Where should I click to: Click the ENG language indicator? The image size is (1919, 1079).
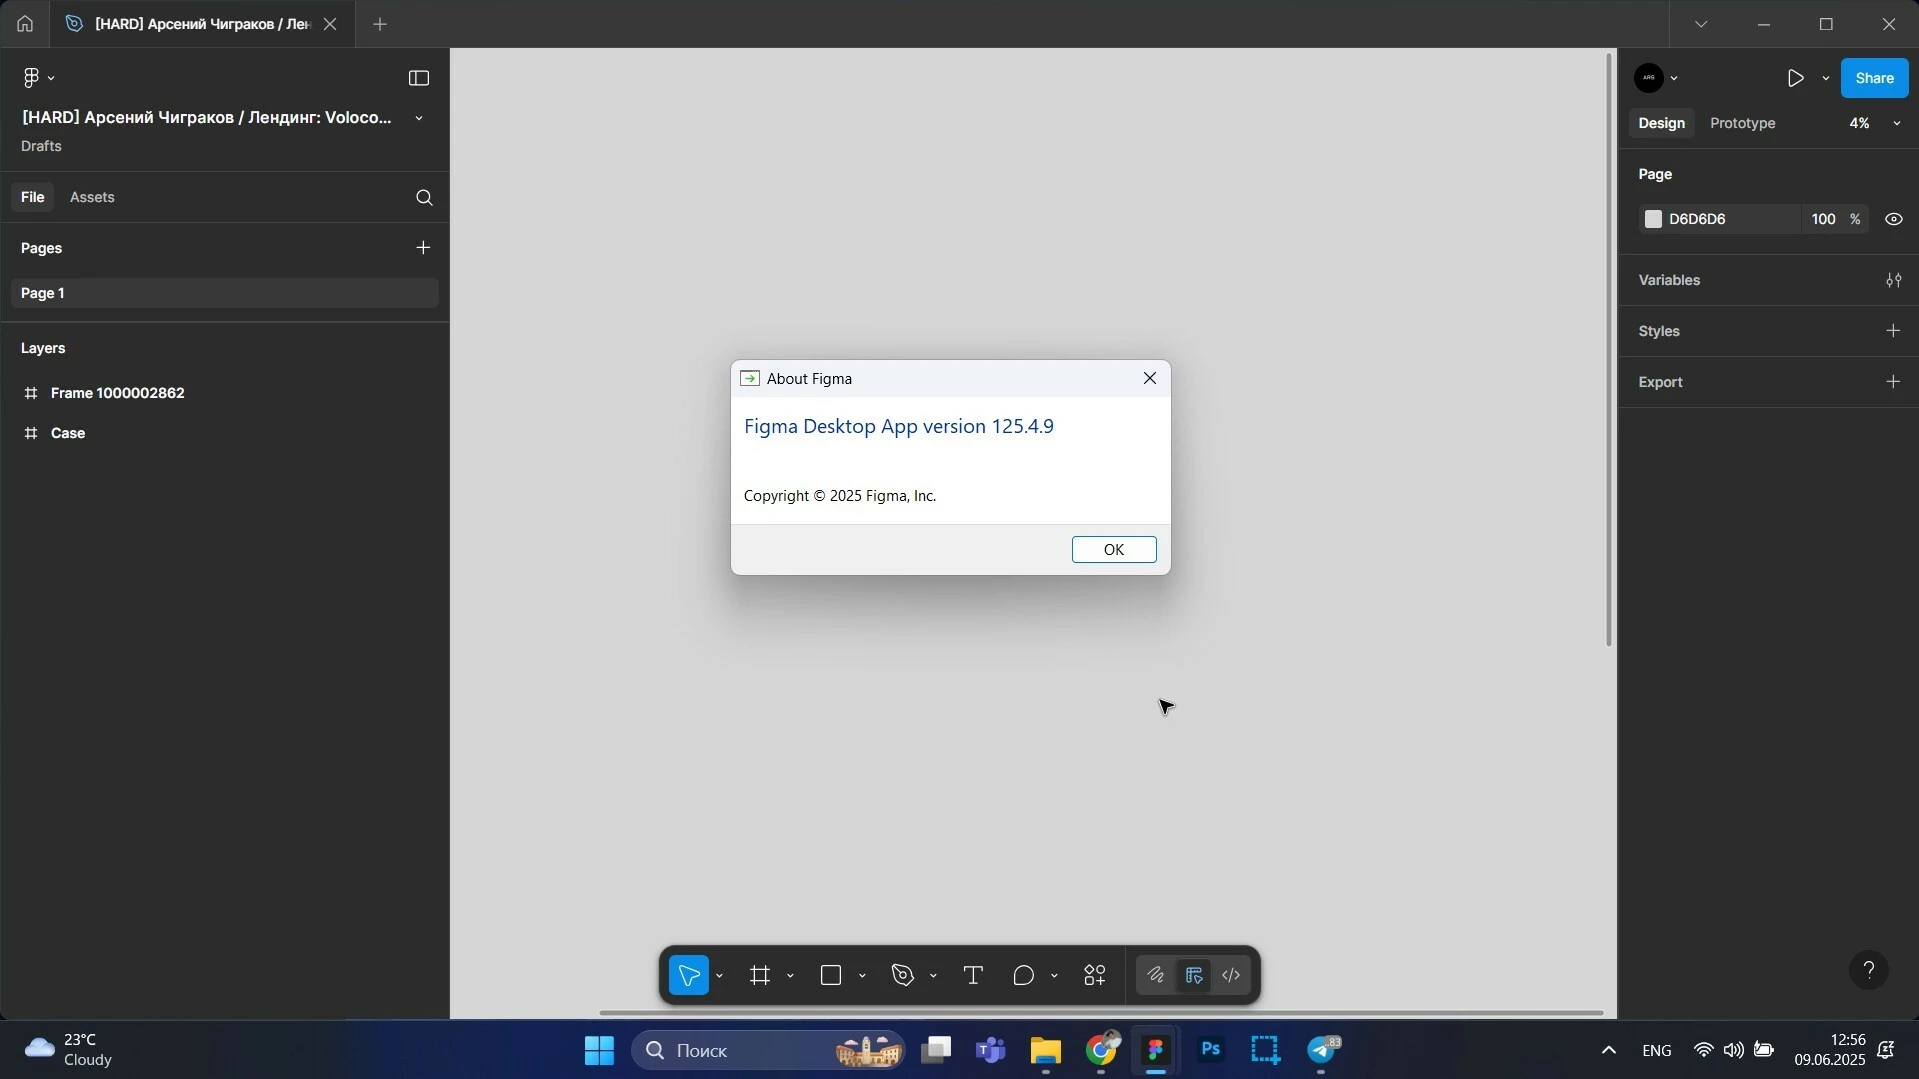click(x=1657, y=1051)
